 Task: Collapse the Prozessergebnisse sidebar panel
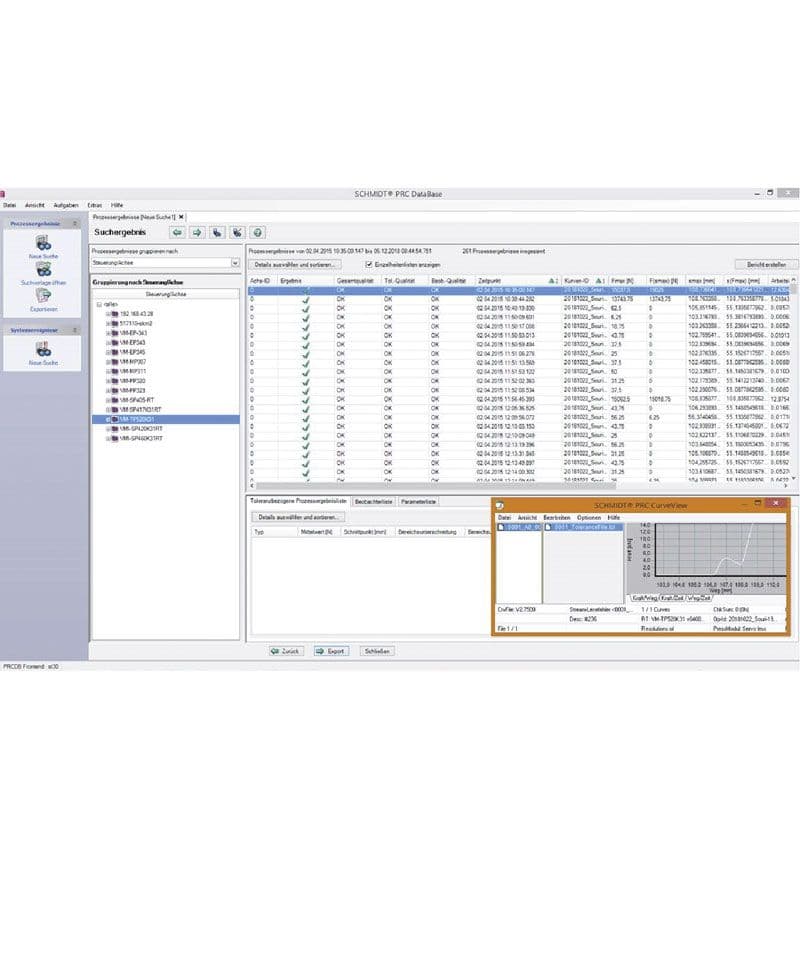(75, 223)
